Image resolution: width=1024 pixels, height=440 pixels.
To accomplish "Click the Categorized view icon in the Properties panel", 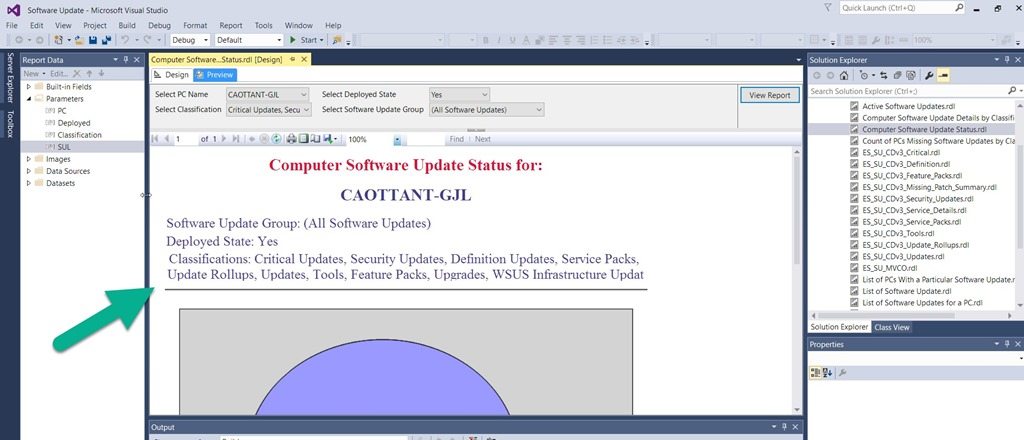I will [816, 373].
